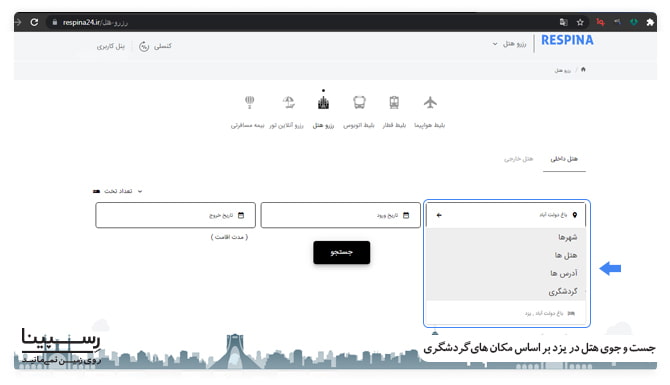Click the translate page icon in address bar
This screenshot has height=385, width=670.
click(564, 22)
